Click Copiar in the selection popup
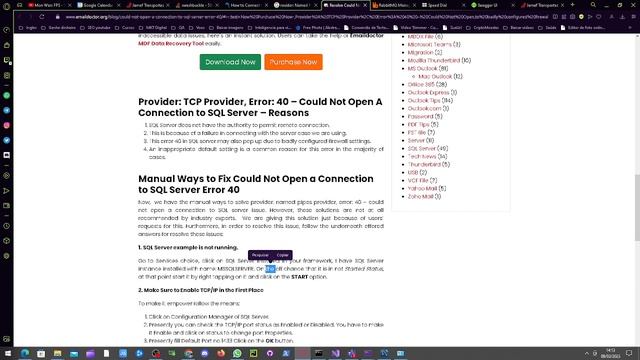The image size is (640, 360). [x=282, y=255]
